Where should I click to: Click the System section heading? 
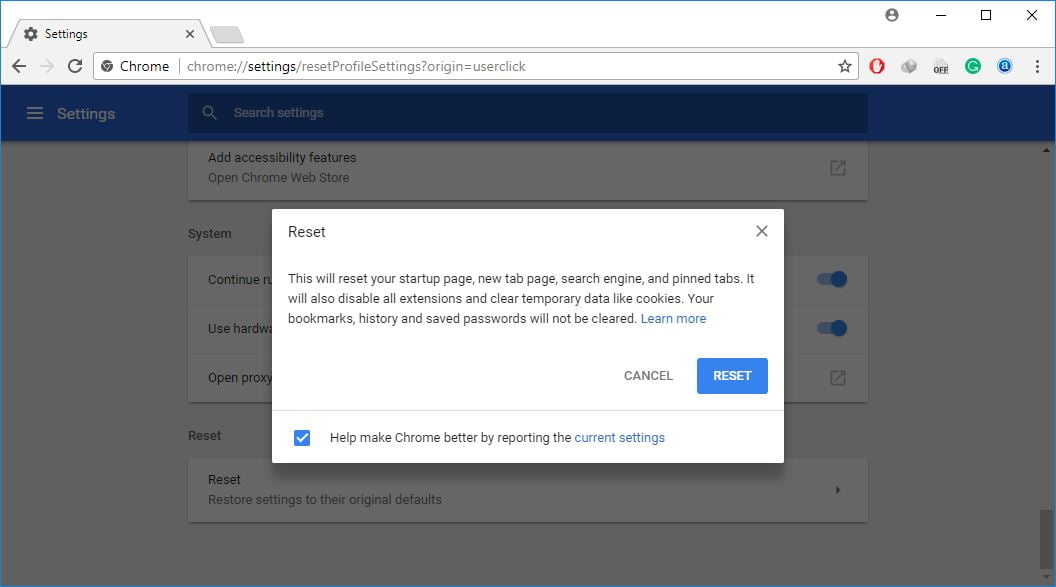pos(209,234)
